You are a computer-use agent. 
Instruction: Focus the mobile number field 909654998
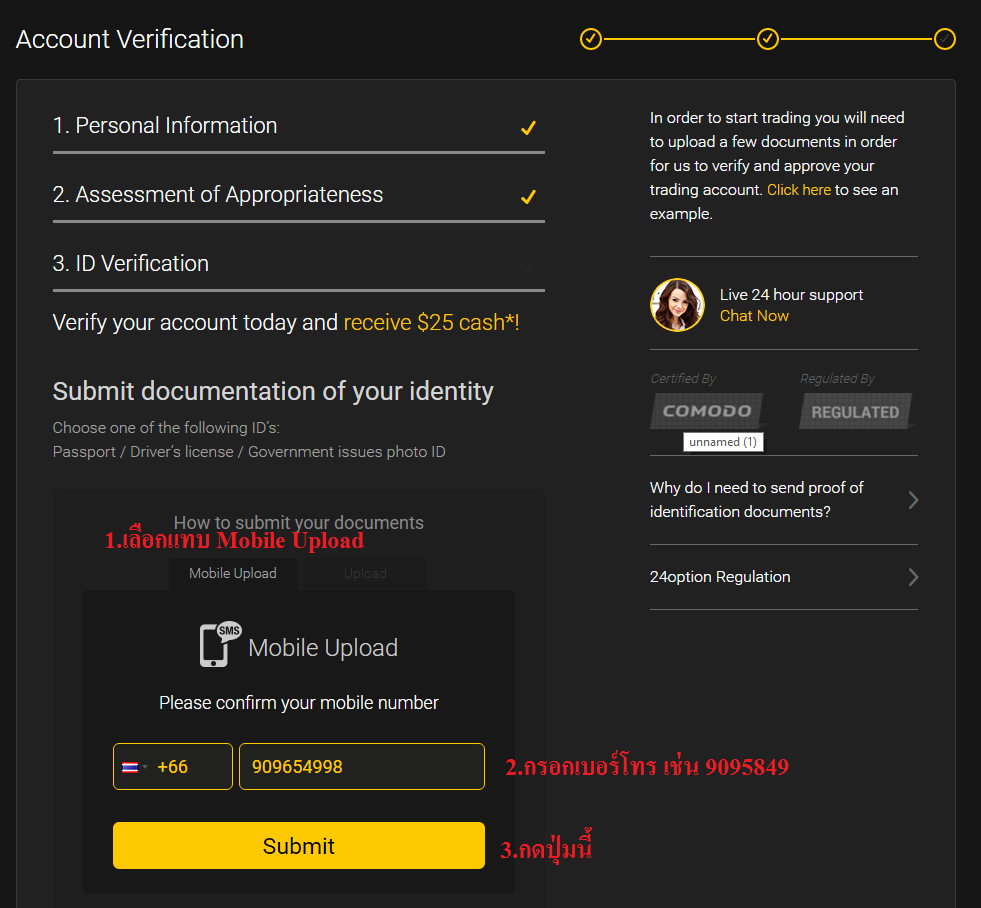362,767
